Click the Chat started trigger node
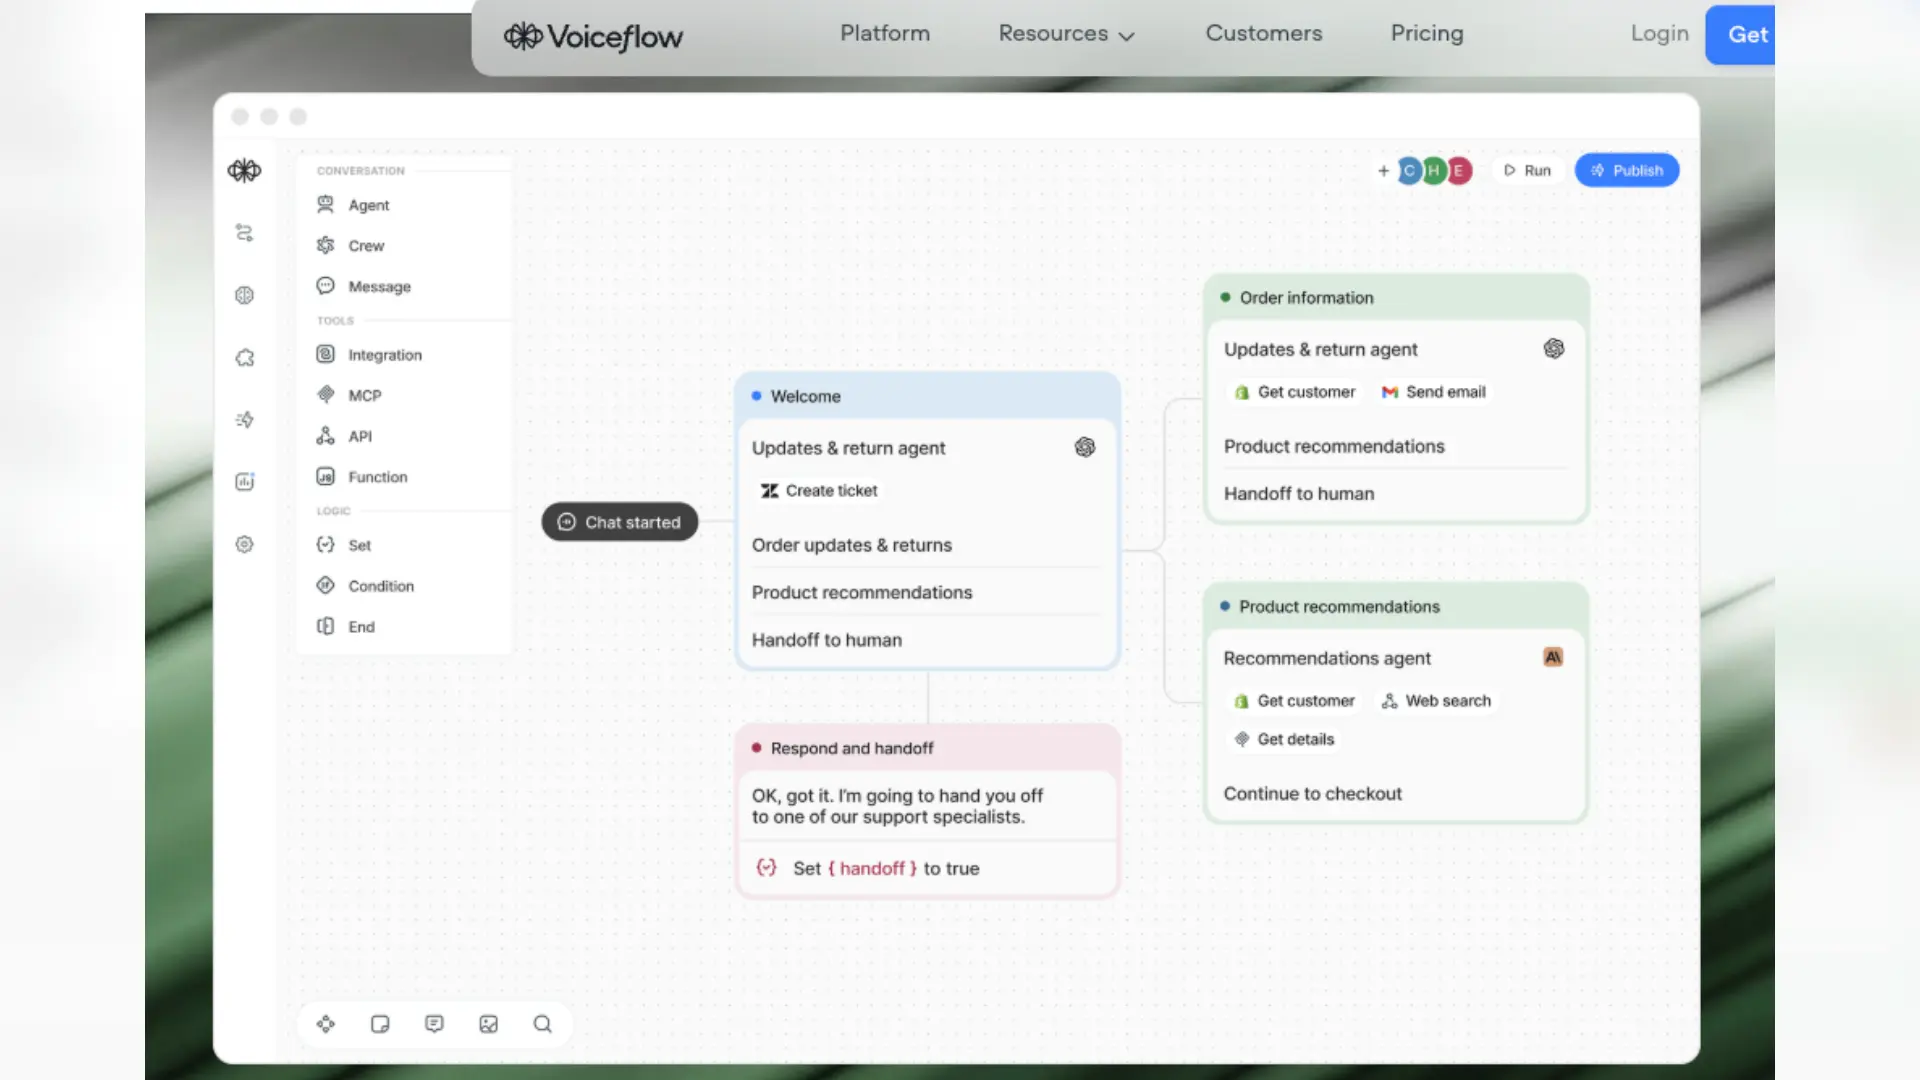The width and height of the screenshot is (1920, 1080). (x=620, y=522)
